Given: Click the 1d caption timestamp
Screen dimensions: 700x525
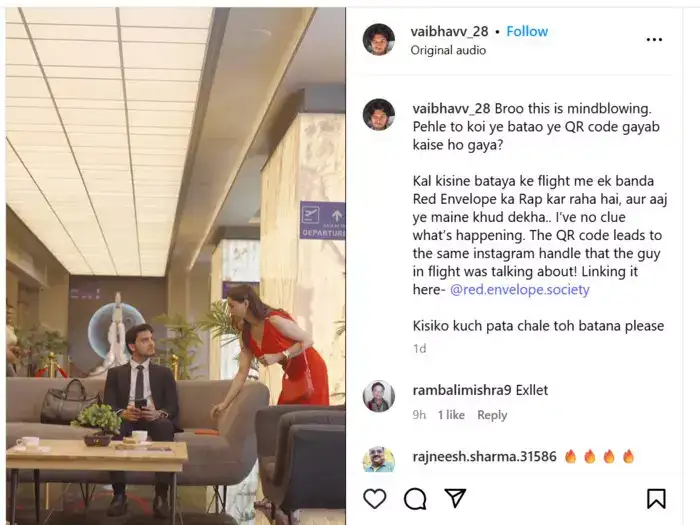Looking at the screenshot, I should pos(419,349).
